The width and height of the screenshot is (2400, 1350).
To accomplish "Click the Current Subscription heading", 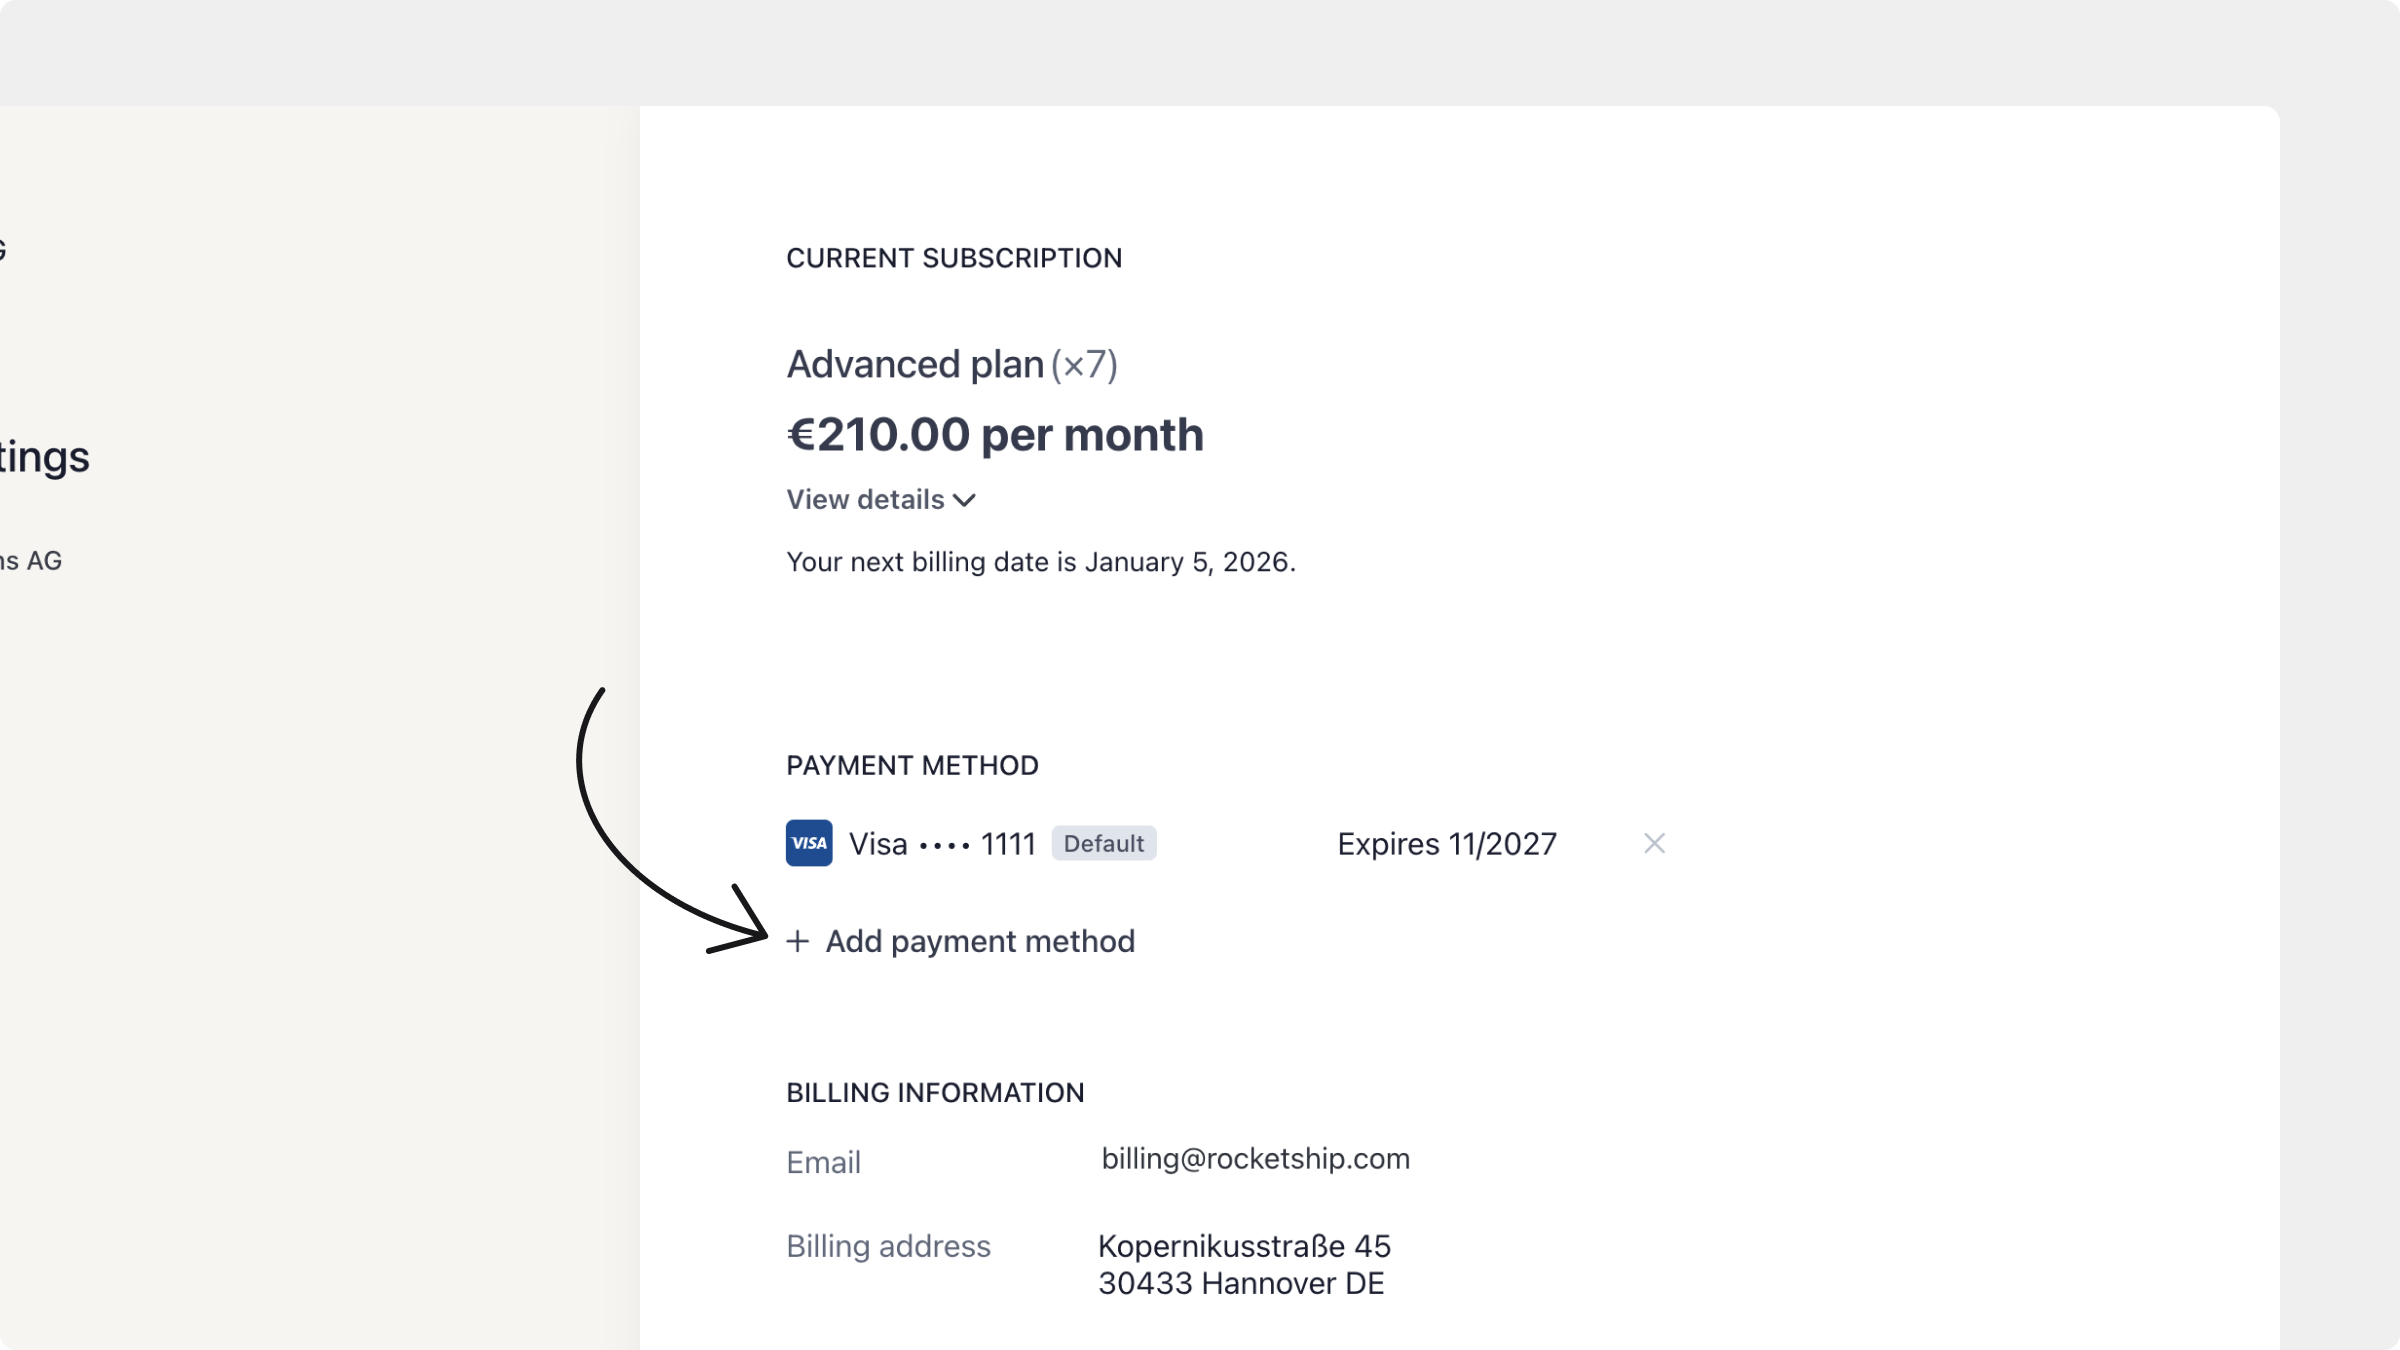I will [x=954, y=258].
